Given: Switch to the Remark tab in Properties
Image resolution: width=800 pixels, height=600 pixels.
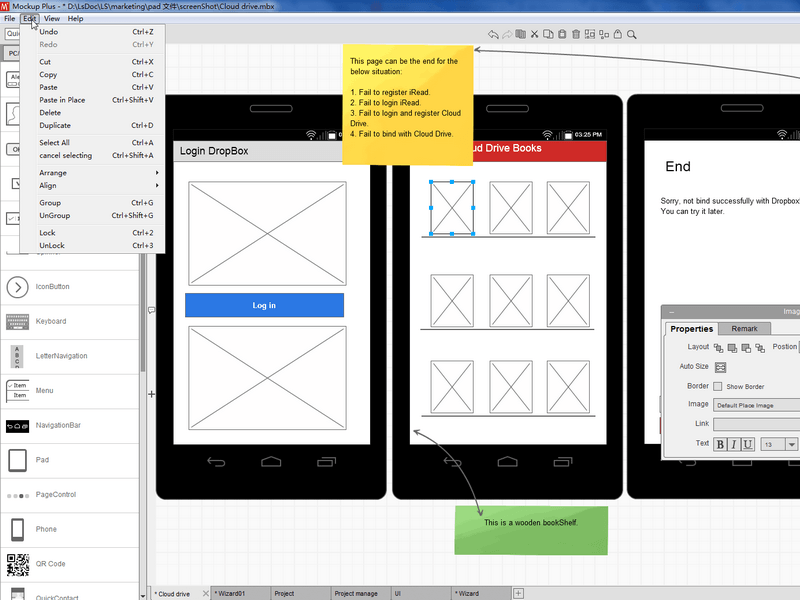Looking at the screenshot, I should tap(745, 329).
